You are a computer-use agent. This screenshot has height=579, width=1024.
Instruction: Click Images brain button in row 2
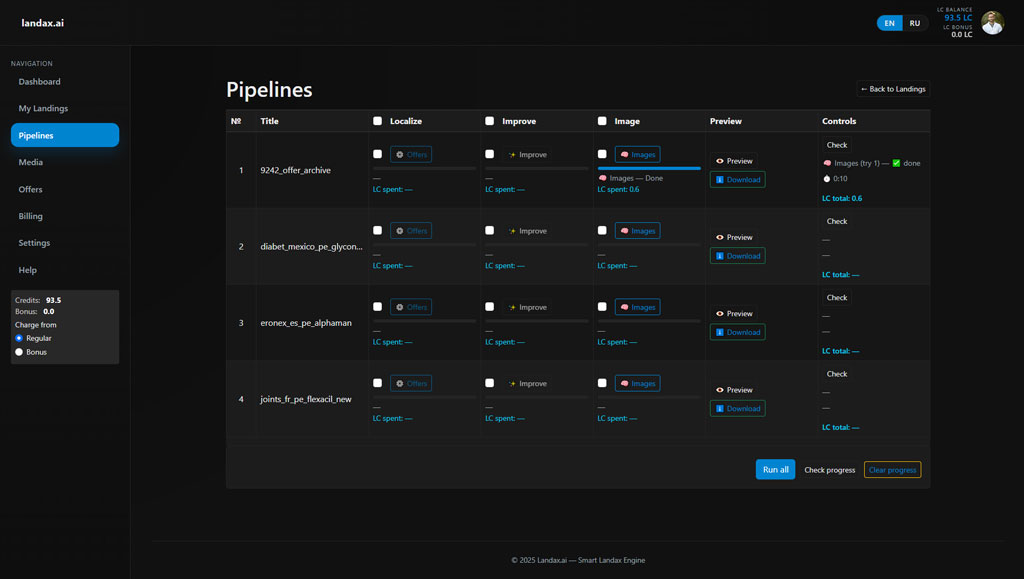tap(637, 231)
